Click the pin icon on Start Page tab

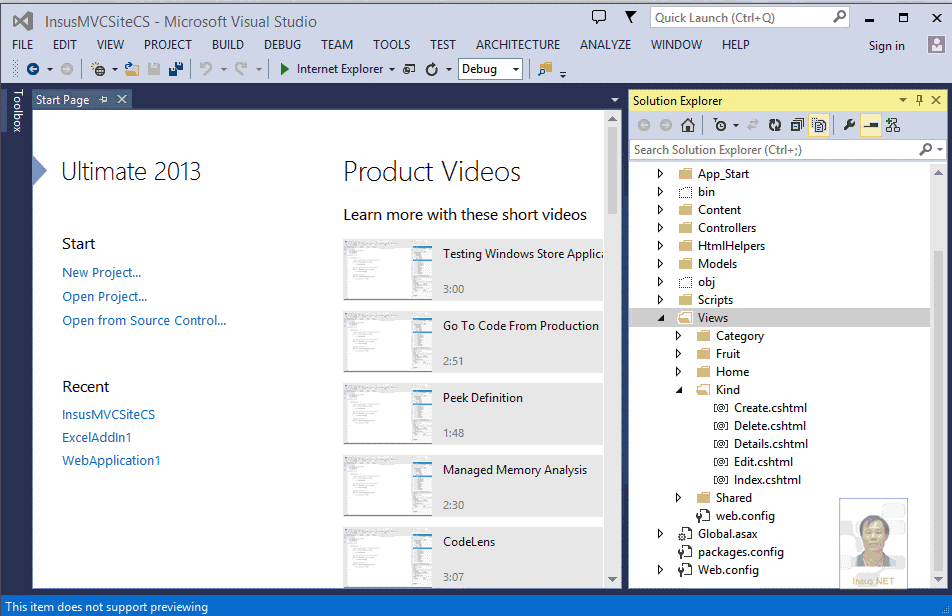104,100
